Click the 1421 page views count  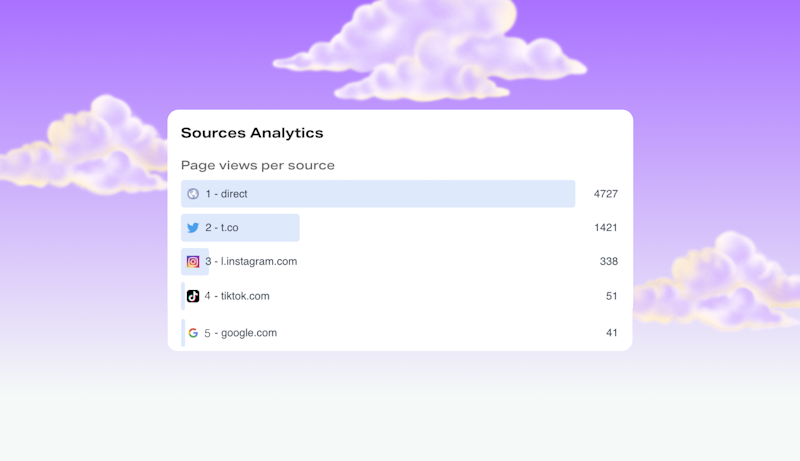click(x=606, y=227)
